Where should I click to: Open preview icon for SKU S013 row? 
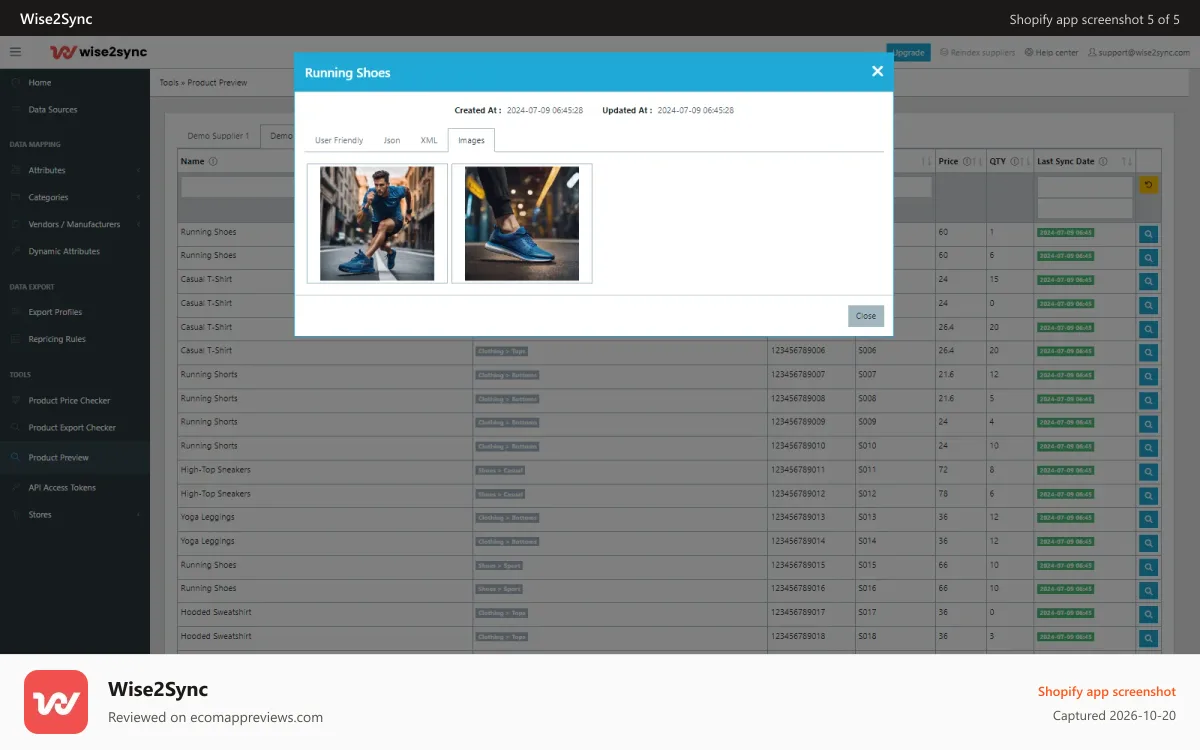tap(1149, 519)
